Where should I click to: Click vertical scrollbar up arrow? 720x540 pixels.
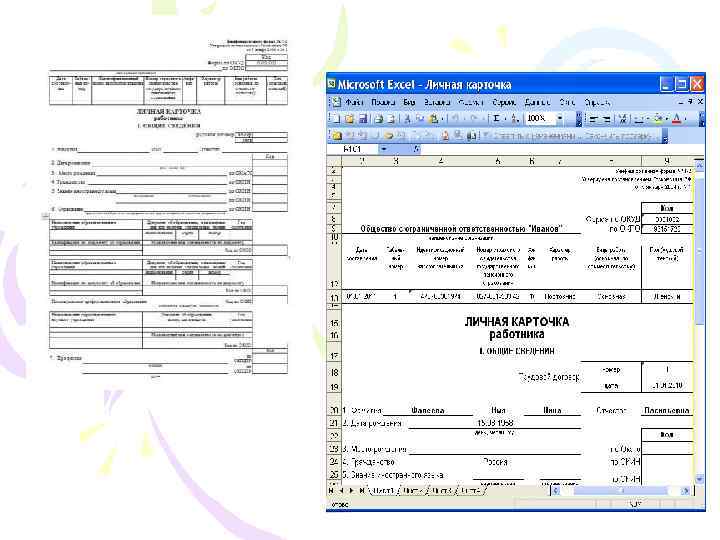(699, 165)
